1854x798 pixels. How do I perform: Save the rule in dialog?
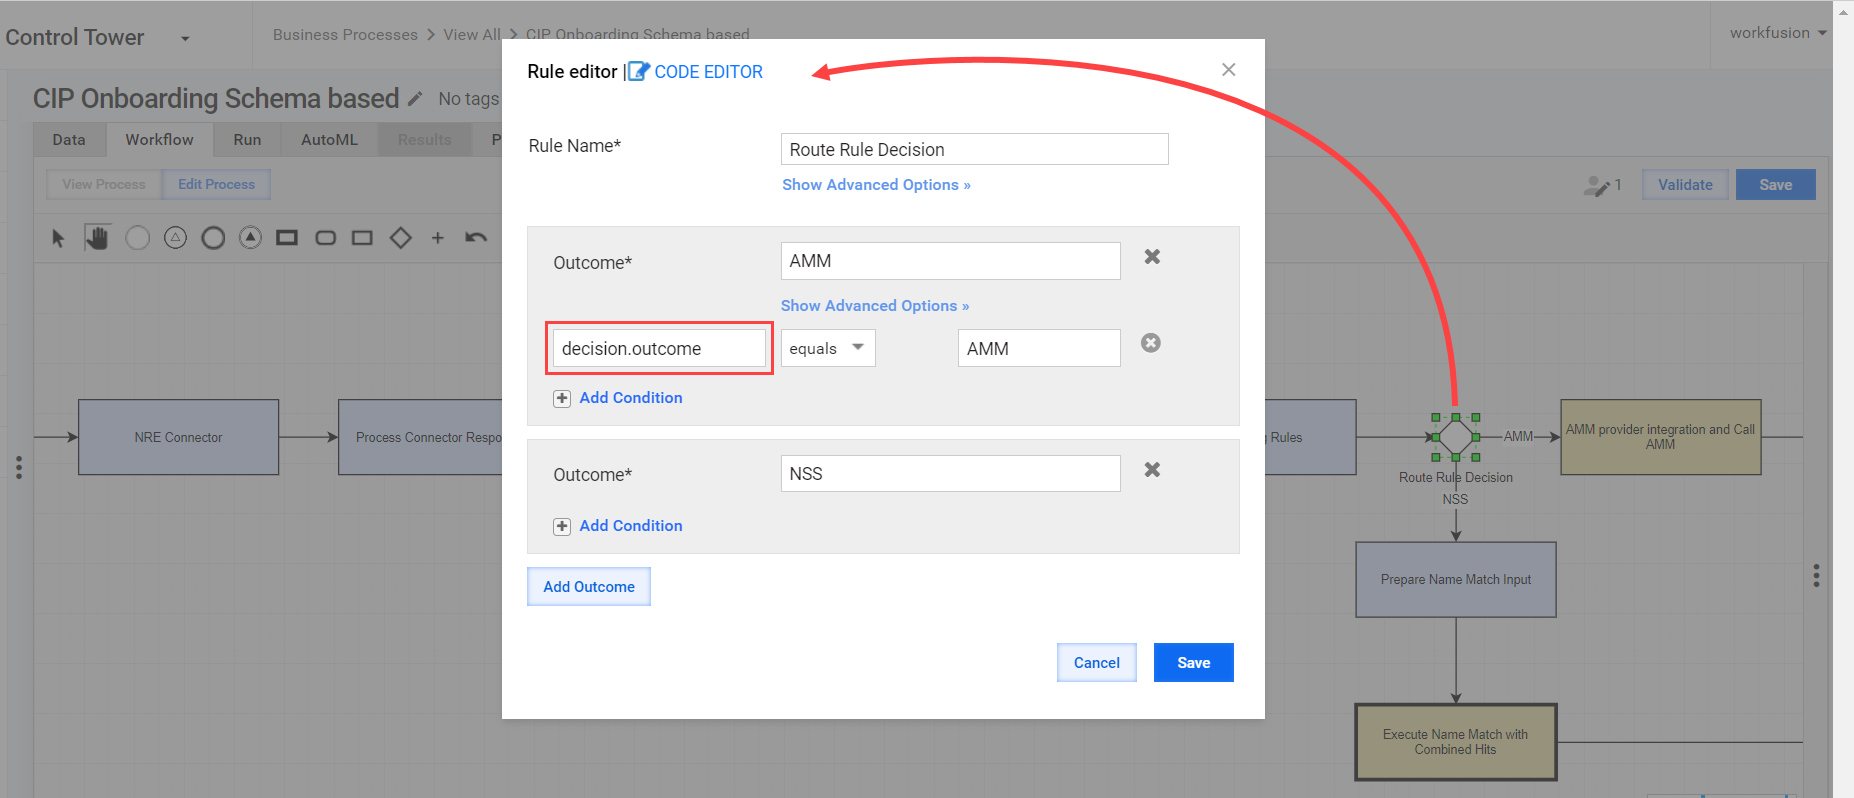[1194, 662]
